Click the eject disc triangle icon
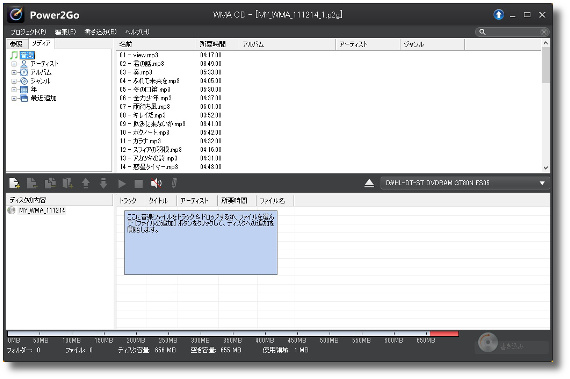The height and width of the screenshot is (379, 570). 369,183
